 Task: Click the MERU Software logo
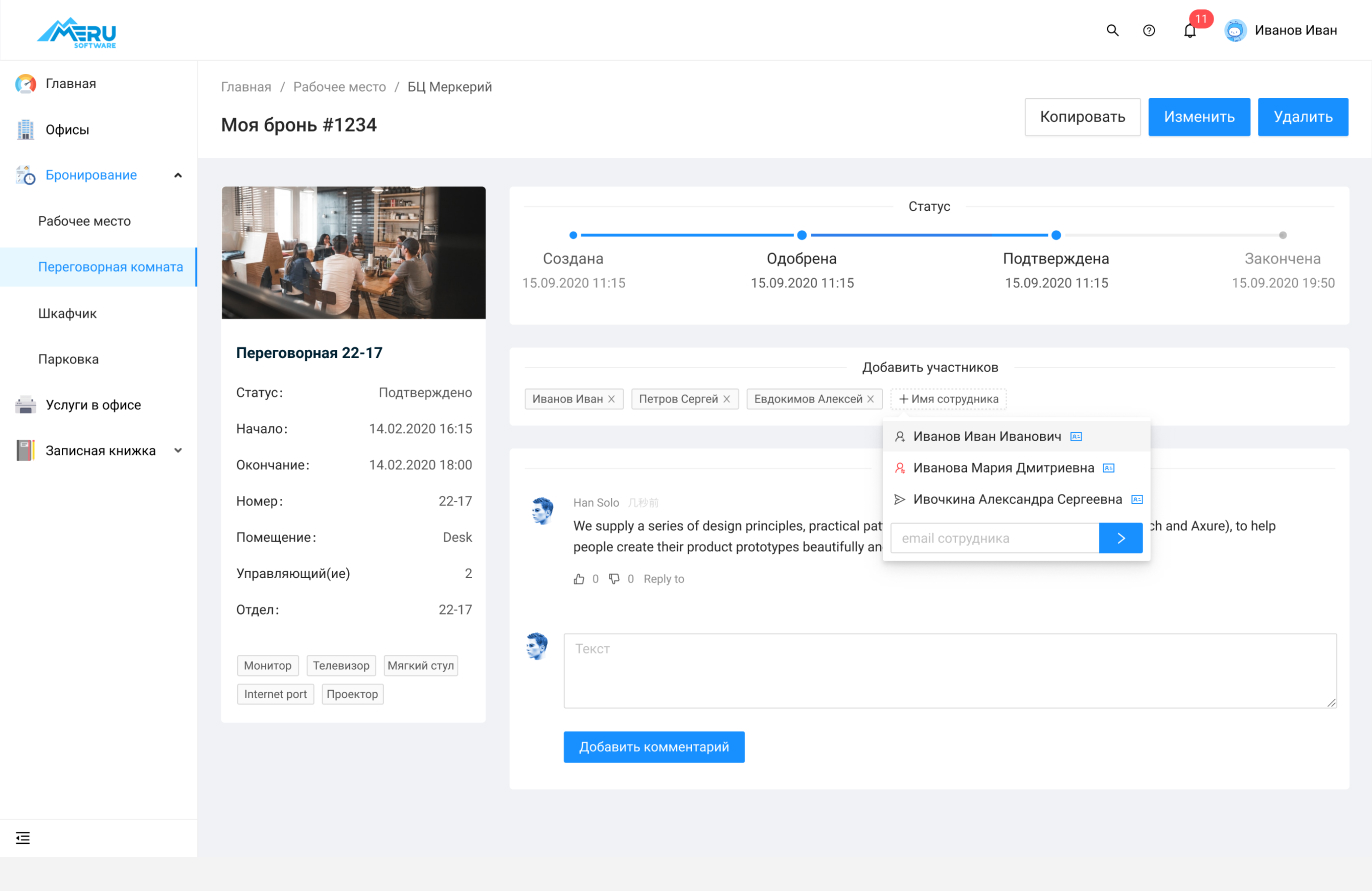click(78, 31)
